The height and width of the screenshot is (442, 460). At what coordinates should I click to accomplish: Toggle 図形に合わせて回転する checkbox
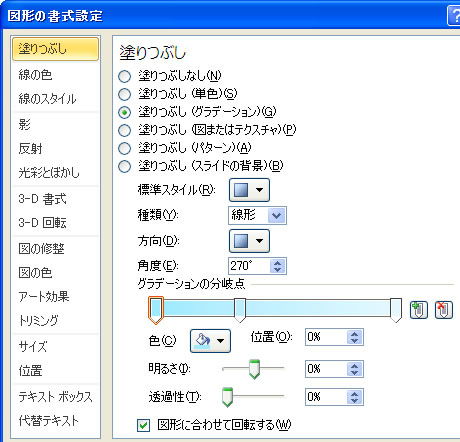144,425
